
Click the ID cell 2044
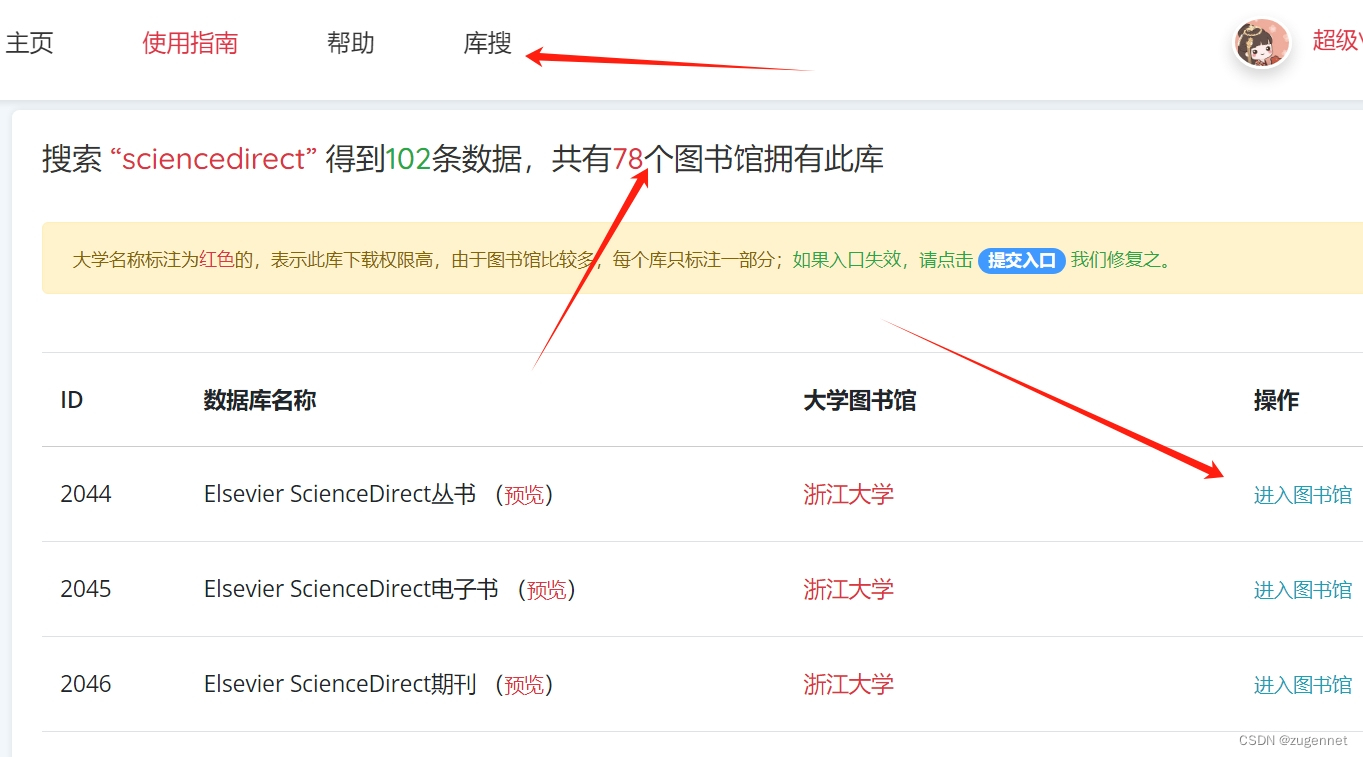tap(86, 494)
